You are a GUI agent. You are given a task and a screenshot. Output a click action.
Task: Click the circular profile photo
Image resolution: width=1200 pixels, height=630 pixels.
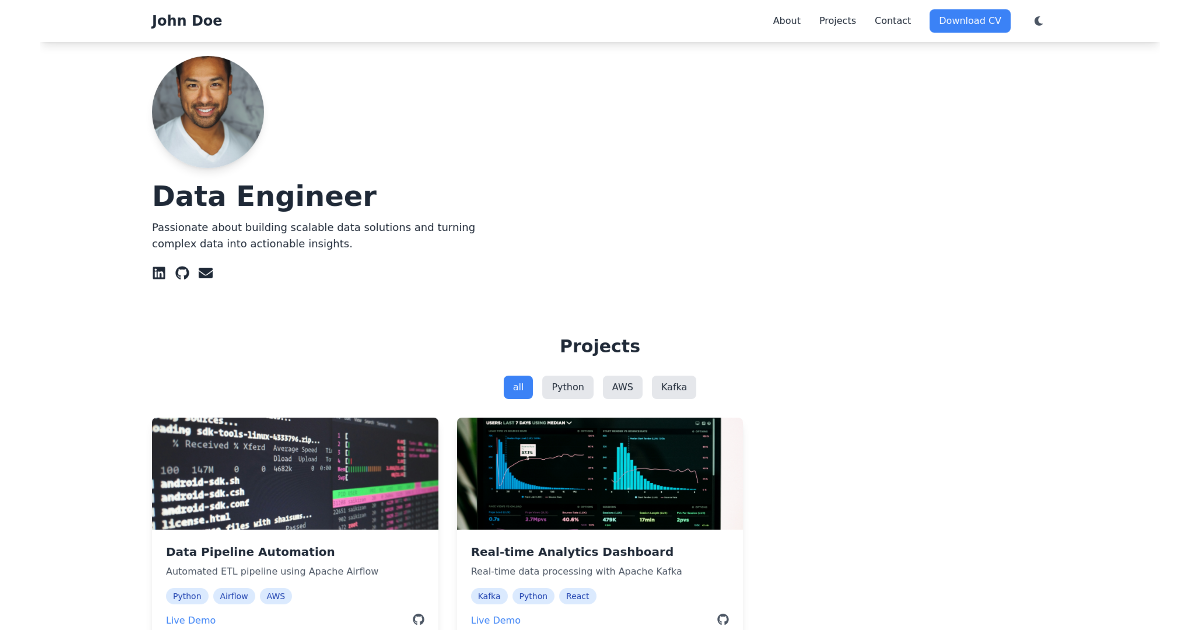(207, 112)
